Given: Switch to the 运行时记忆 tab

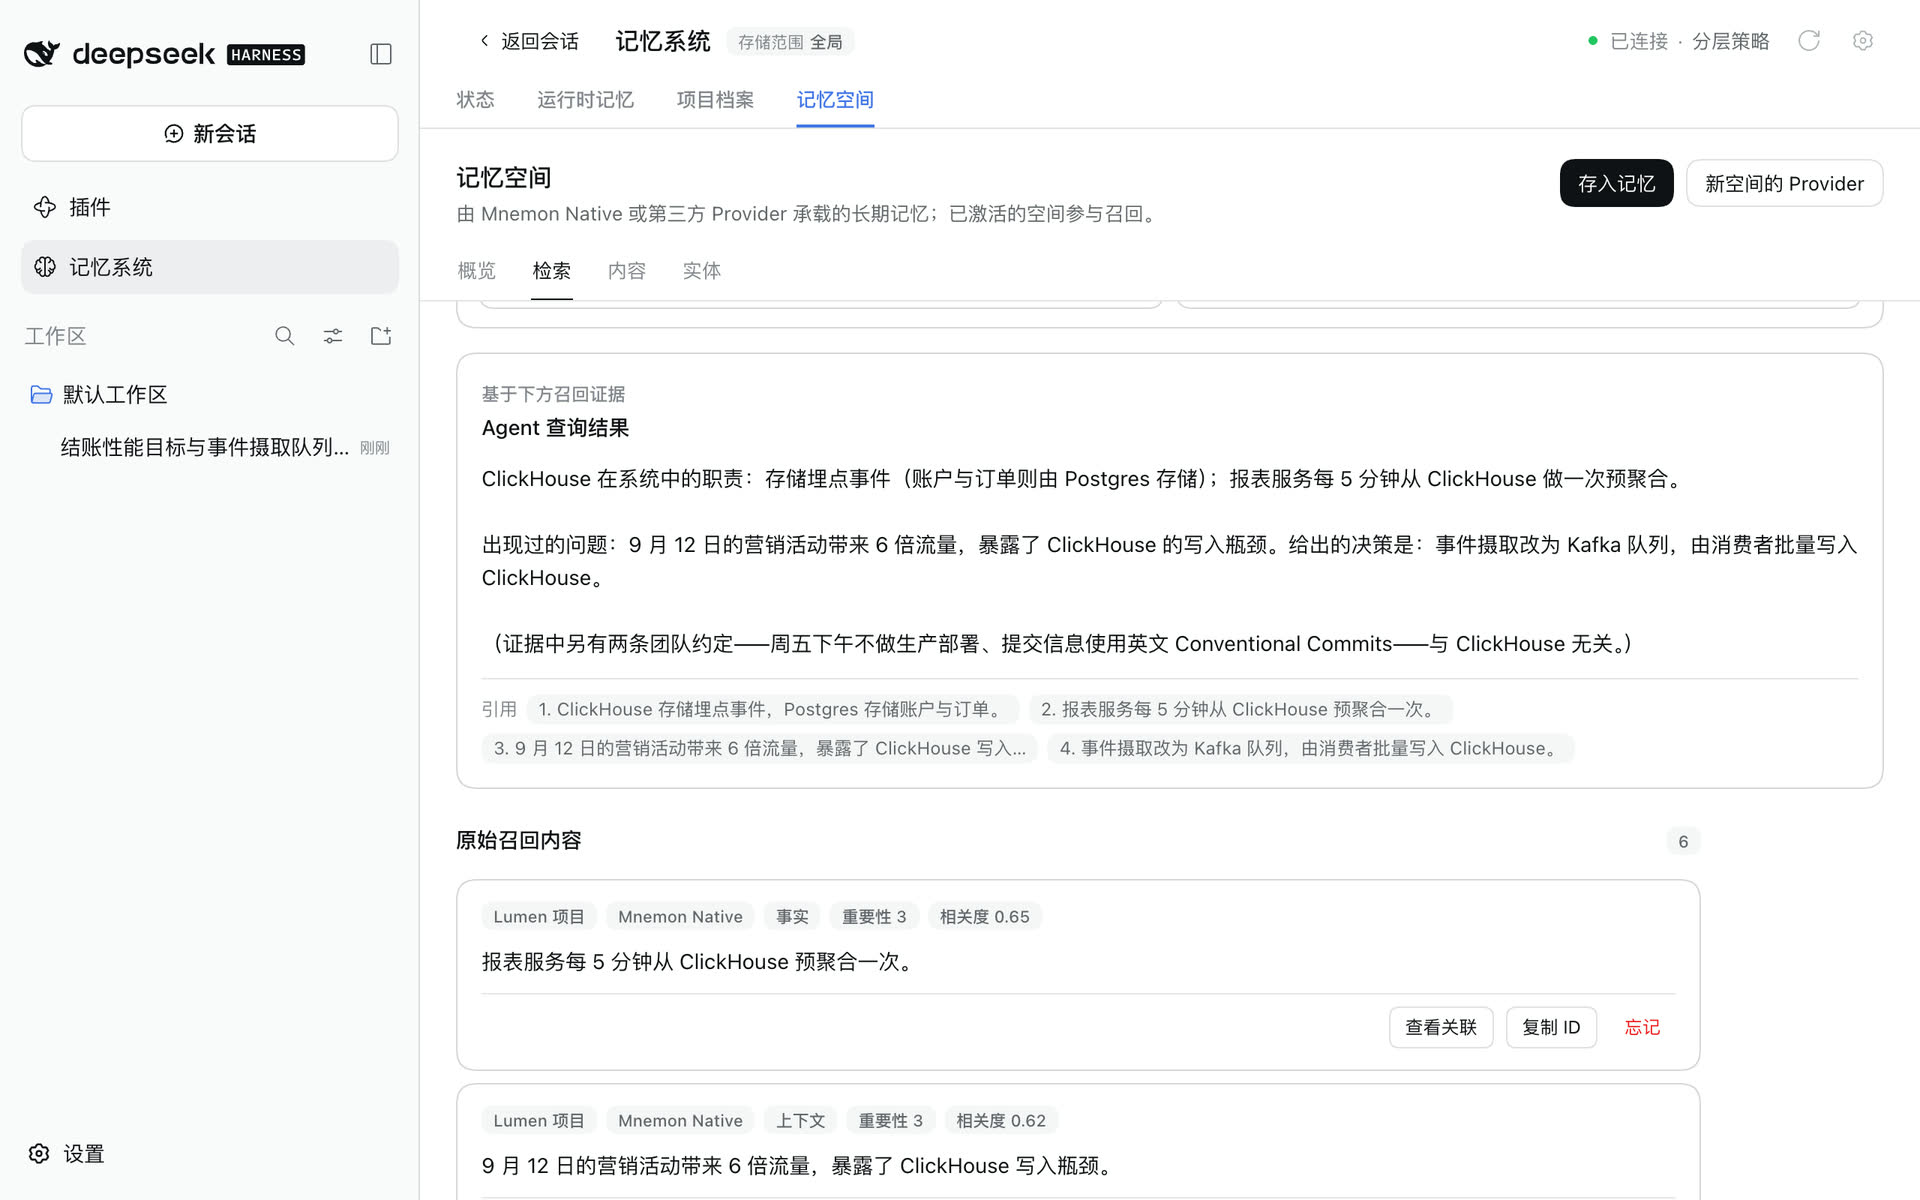Looking at the screenshot, I should pos(585,100).
